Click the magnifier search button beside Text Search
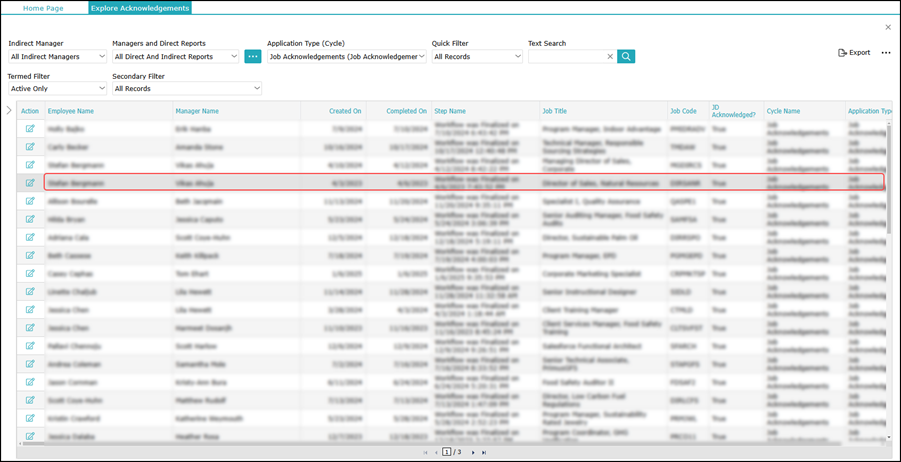This screenshot has height=462, width=901. [x=626, y=57]
